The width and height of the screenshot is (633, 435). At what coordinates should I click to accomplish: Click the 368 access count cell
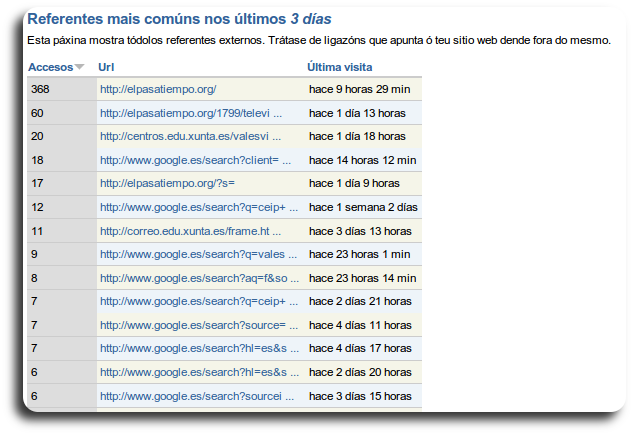click(41, 89)
